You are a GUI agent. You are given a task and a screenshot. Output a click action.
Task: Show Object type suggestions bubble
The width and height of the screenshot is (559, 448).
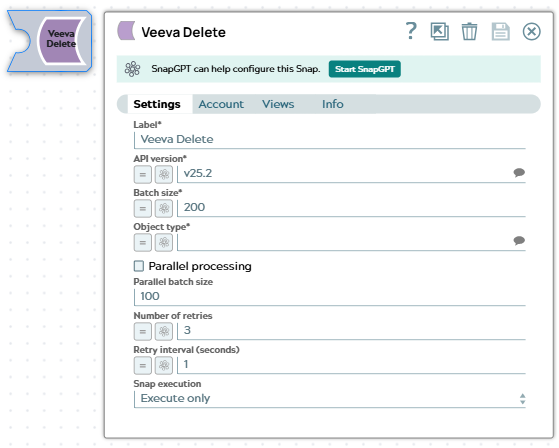[x=519, y=241]
